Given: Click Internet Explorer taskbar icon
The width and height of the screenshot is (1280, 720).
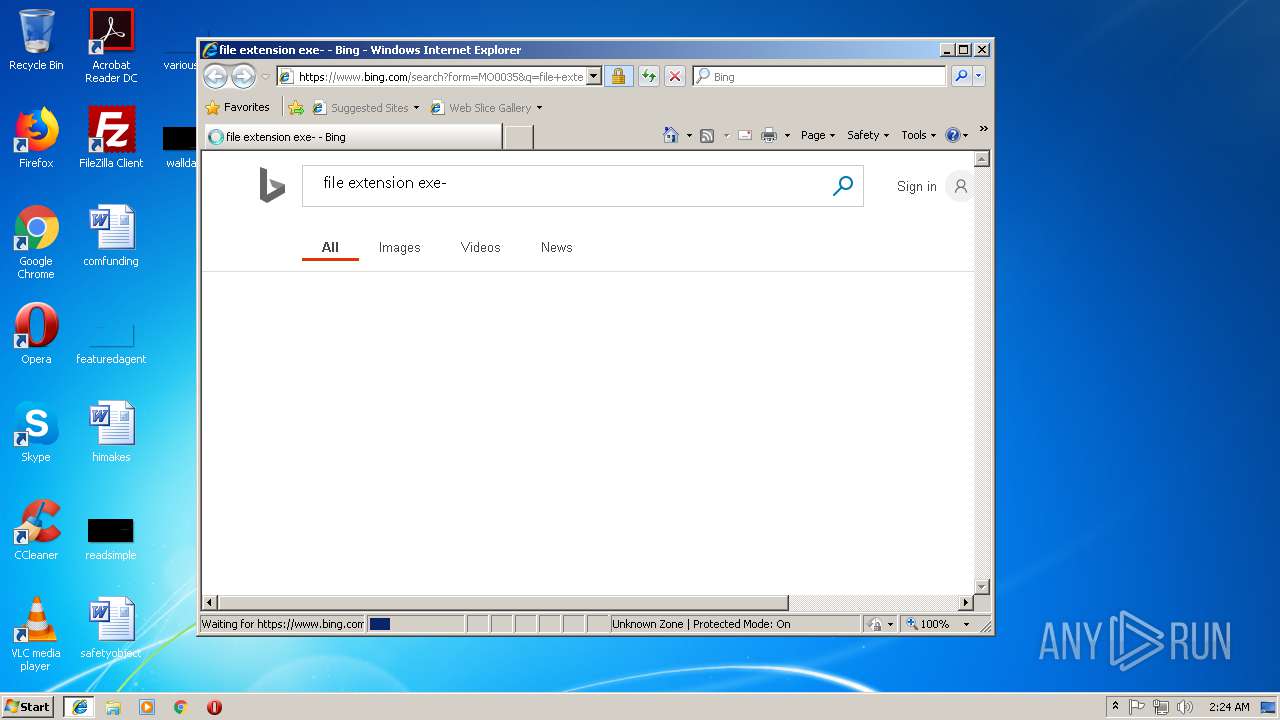Looking at the screenshot, I should pyautogui.click(x=79, y=706).
